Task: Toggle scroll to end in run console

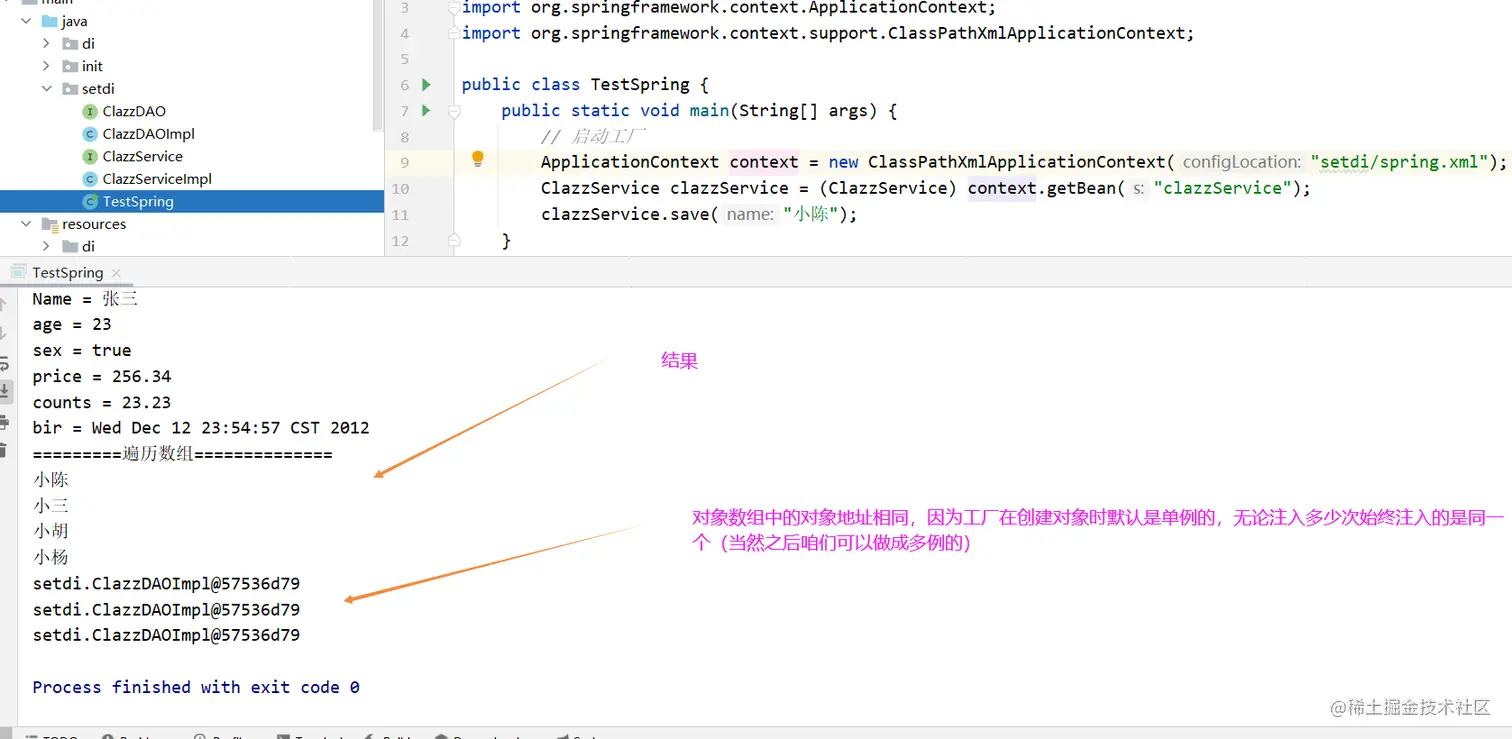Action: click(x=5, y=390)
